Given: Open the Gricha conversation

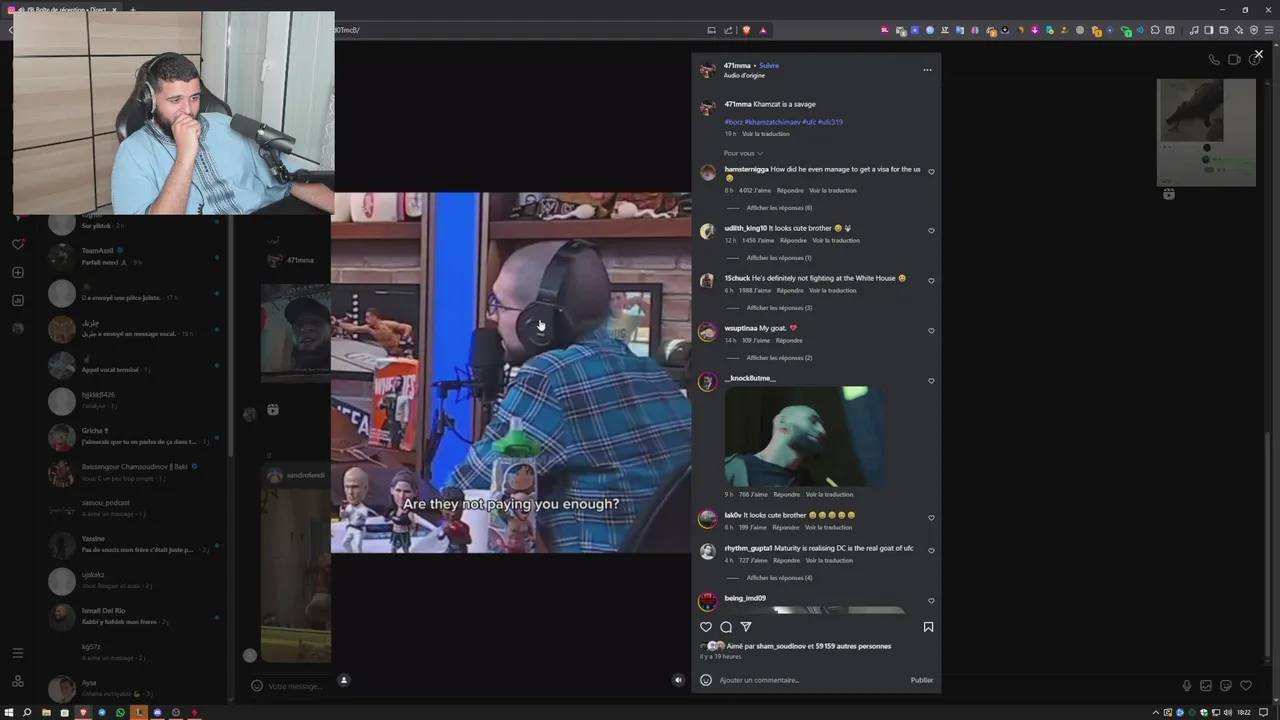Looking at the screenshot, I should coord(135,436).
